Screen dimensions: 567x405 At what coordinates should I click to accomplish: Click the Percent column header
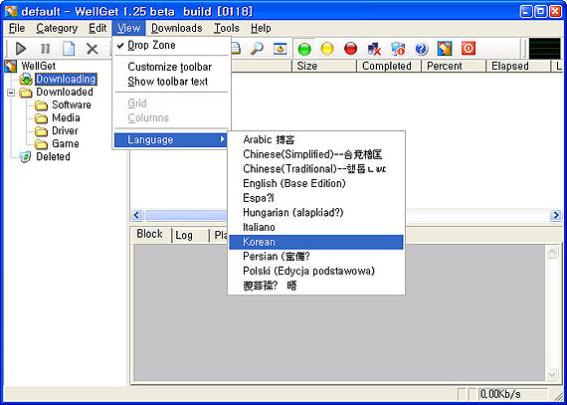[454, 66]
